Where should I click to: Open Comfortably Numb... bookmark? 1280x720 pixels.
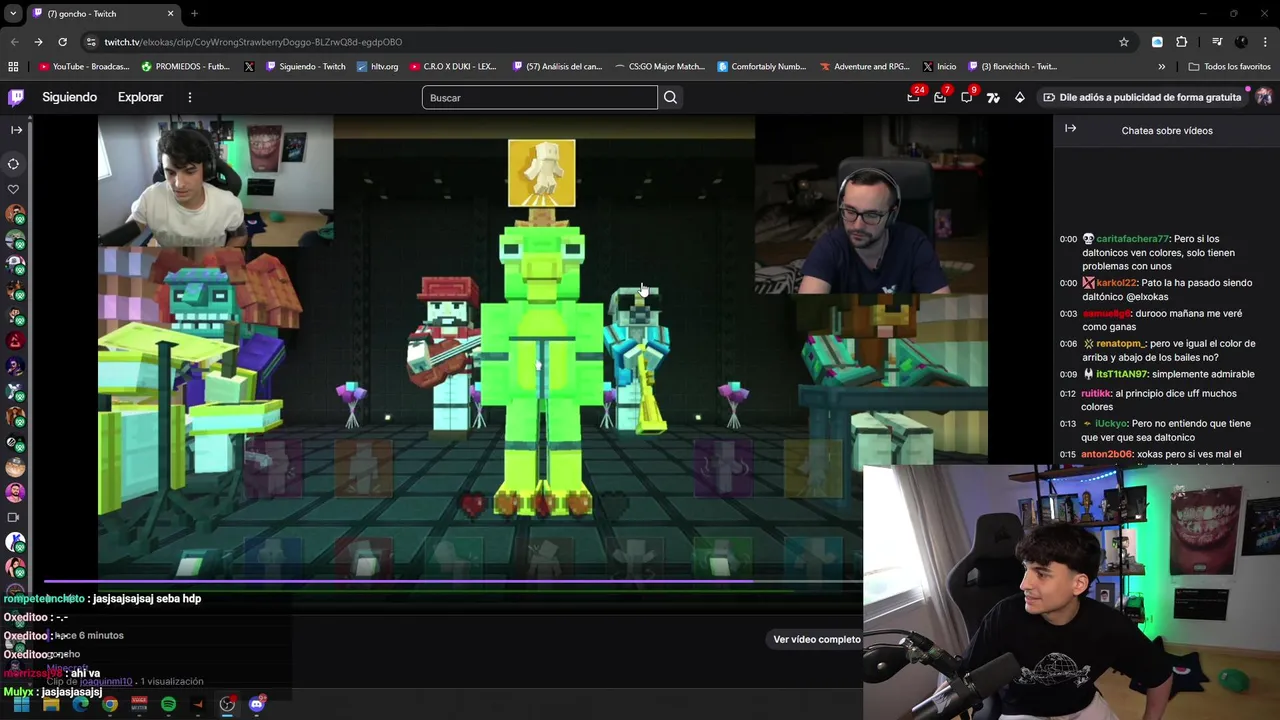(762, 67)
